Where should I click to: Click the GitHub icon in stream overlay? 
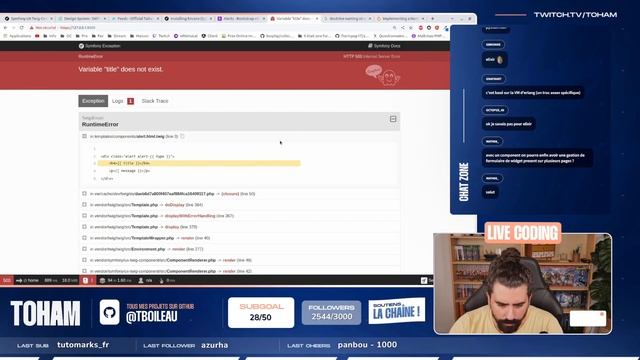[x=109, y=313]
